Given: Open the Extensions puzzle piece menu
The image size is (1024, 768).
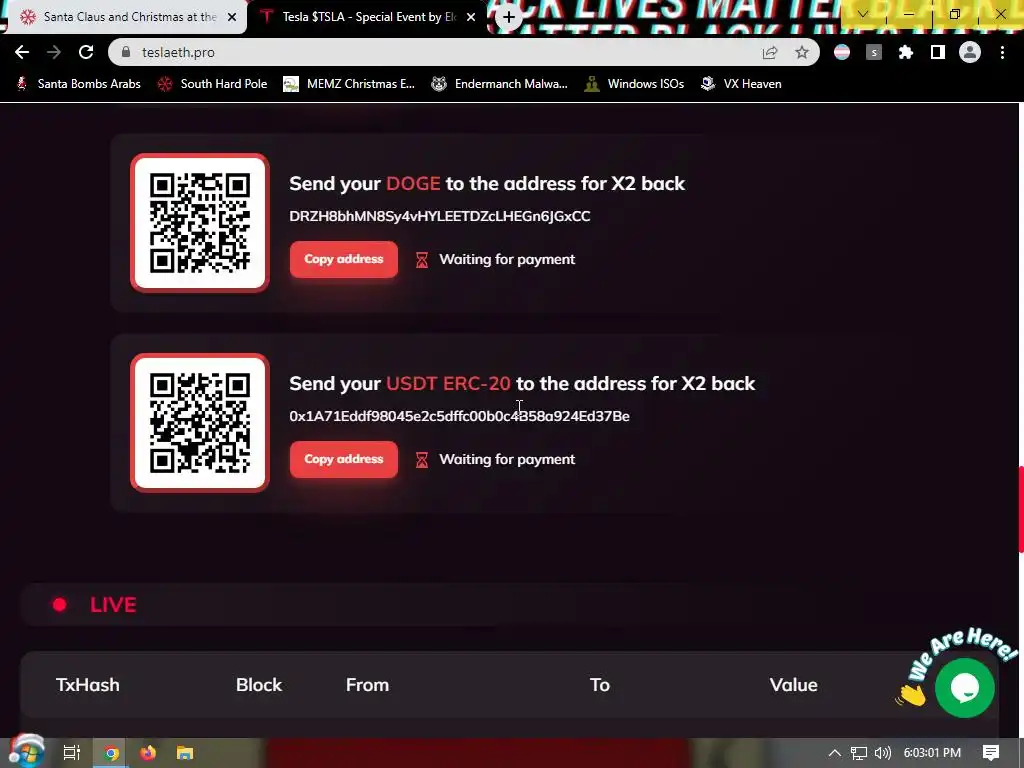Looking at the screenshot, I should (x=906, y=52).
